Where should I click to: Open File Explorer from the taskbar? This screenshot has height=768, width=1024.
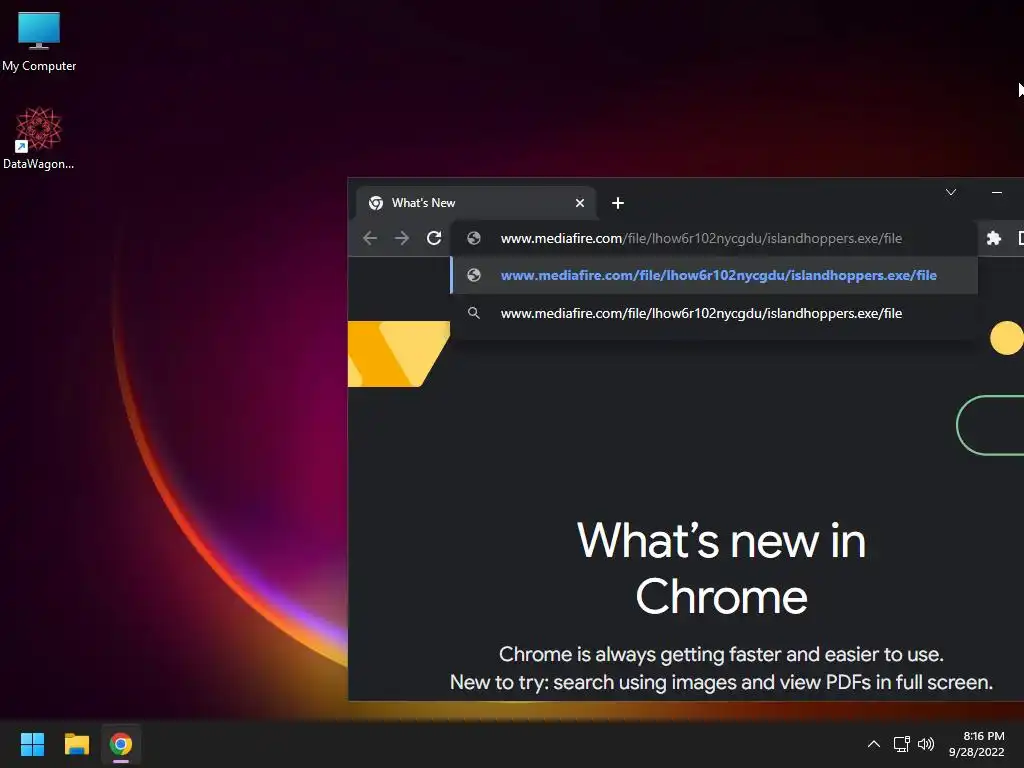(x=76, y=744)
